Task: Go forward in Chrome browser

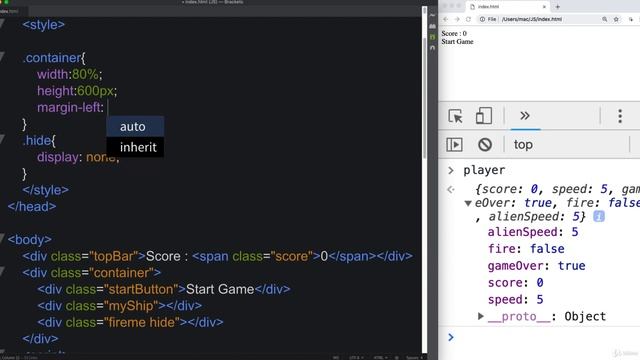Action: click(457, 19)
